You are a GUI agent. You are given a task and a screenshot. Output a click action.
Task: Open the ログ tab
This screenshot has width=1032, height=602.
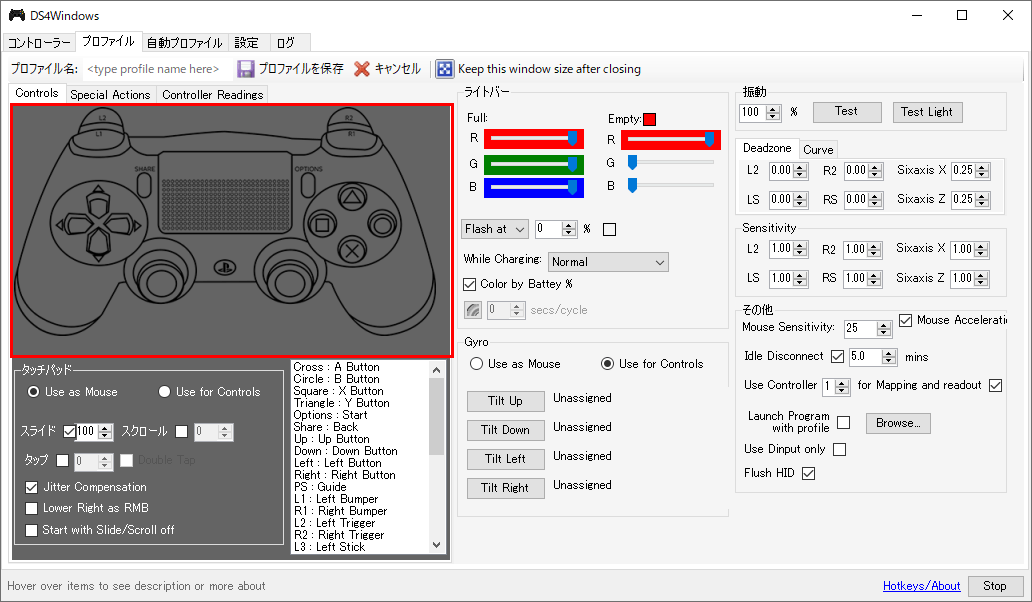288,43
